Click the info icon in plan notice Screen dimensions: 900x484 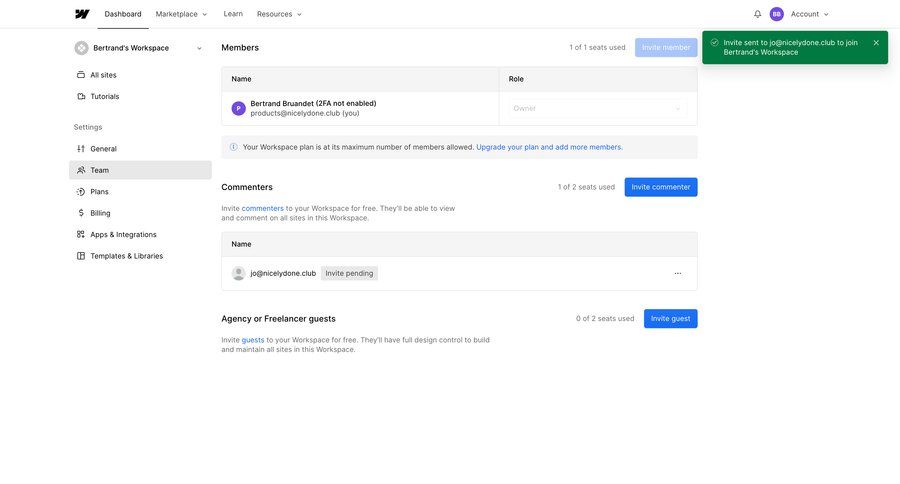(234, 147)
